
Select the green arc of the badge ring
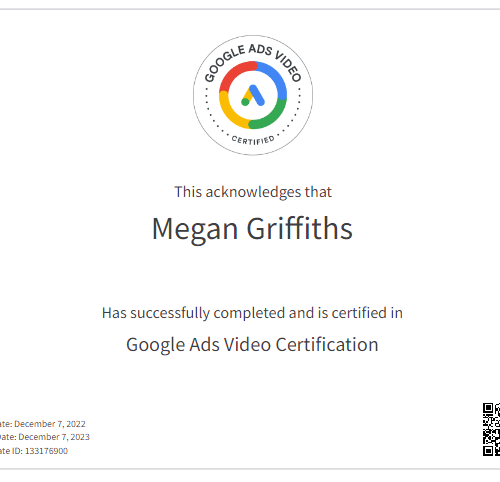click(x=270, y=115)
